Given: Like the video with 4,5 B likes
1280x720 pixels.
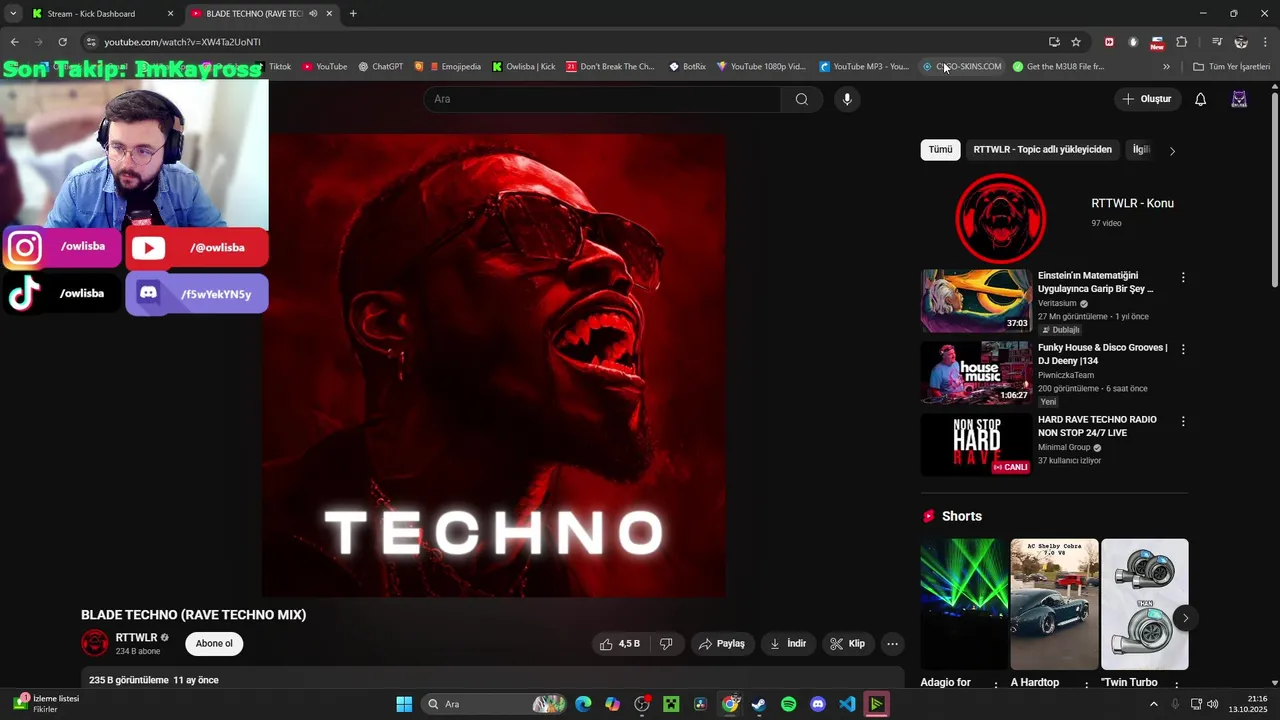Looking at the screenshot, I should point(619,644).
